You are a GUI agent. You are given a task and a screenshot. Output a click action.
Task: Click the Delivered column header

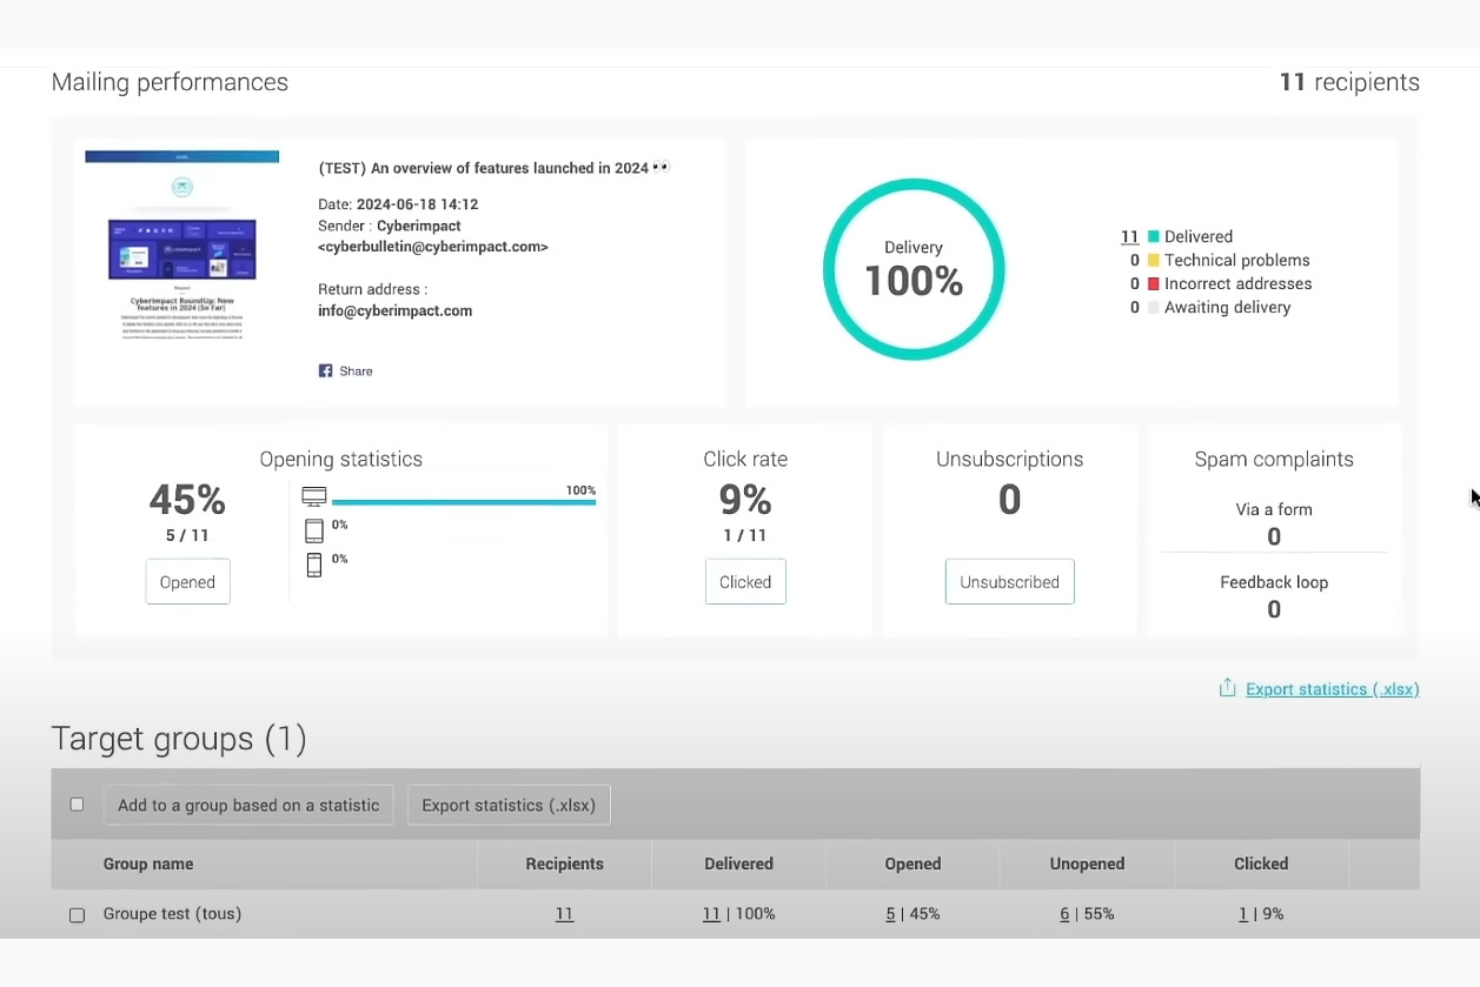pos(739,864)
